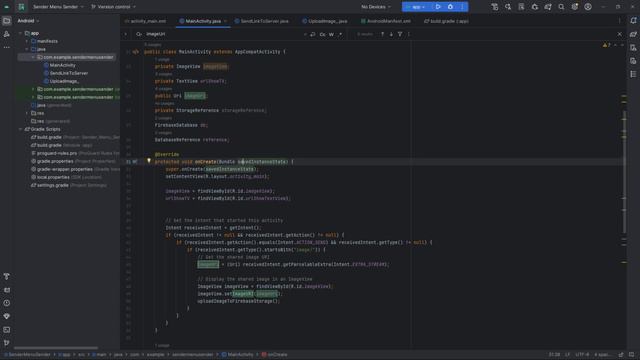The height and width of the screenshot is (360, 640).
Task: Open more run actions menu
Action: tap(462, 7)
